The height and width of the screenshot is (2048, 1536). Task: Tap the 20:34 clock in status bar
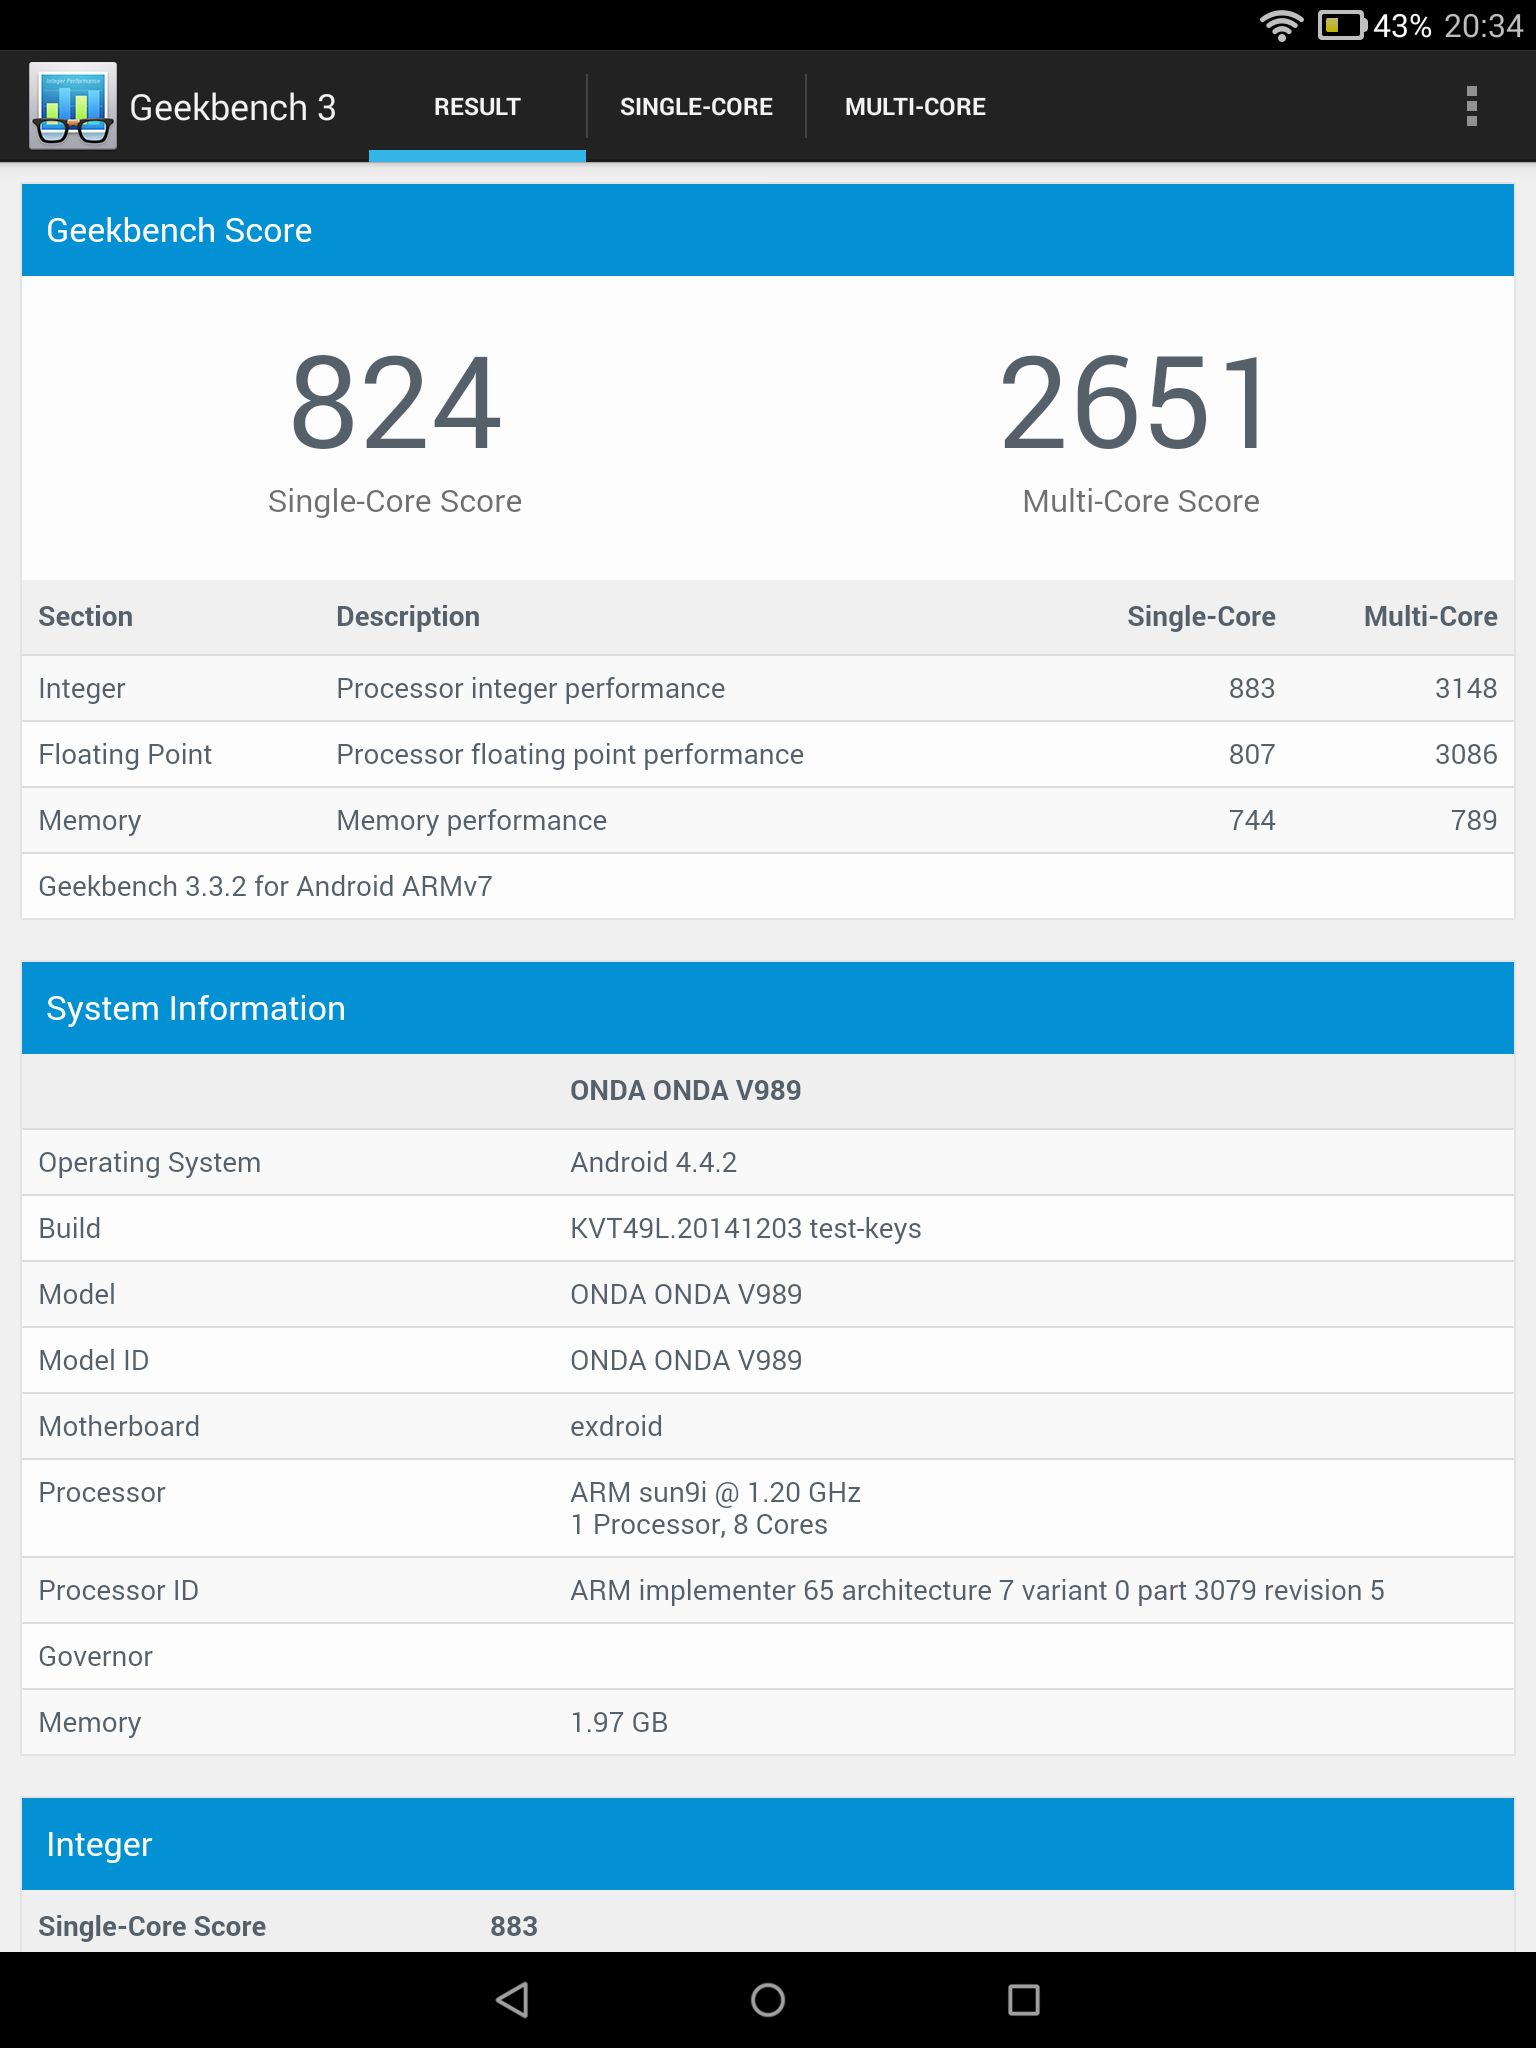tap(1483, 25)
